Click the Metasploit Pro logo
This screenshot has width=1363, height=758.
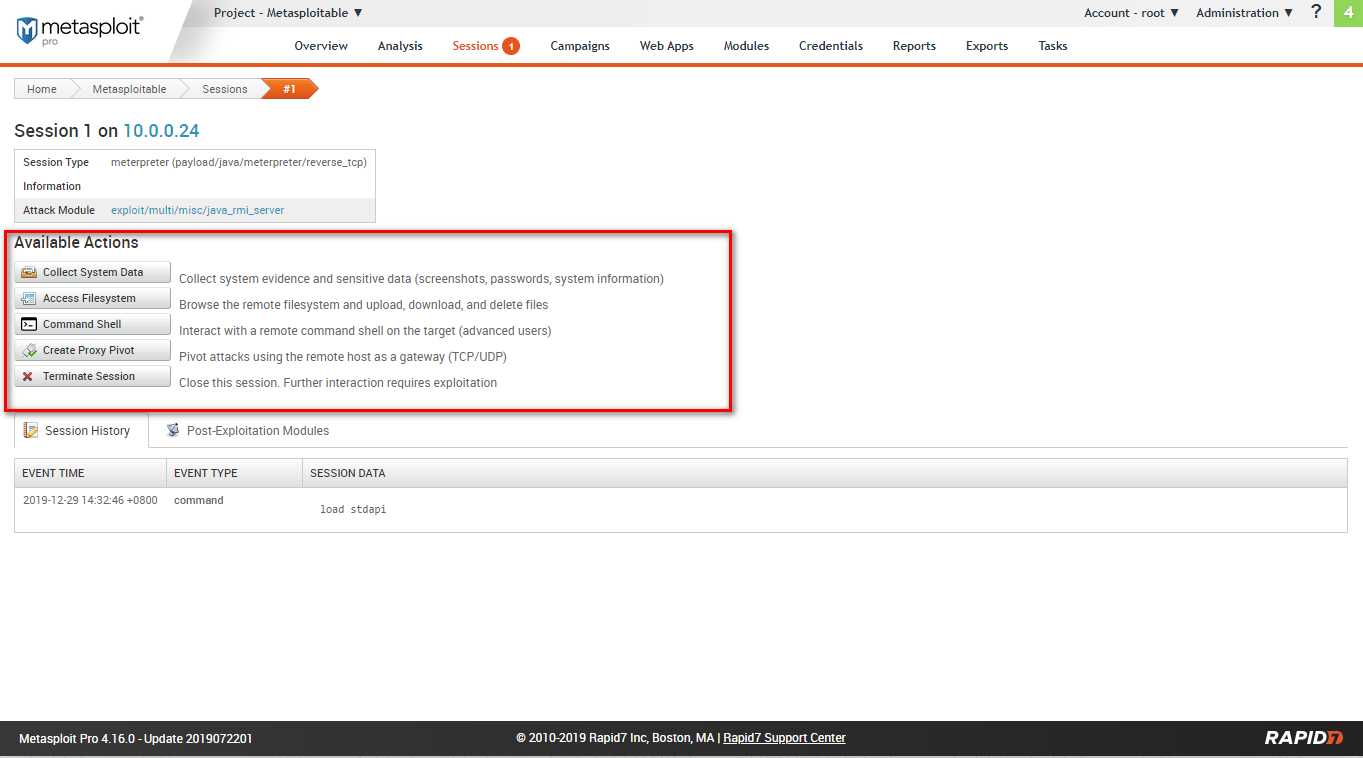79,29
